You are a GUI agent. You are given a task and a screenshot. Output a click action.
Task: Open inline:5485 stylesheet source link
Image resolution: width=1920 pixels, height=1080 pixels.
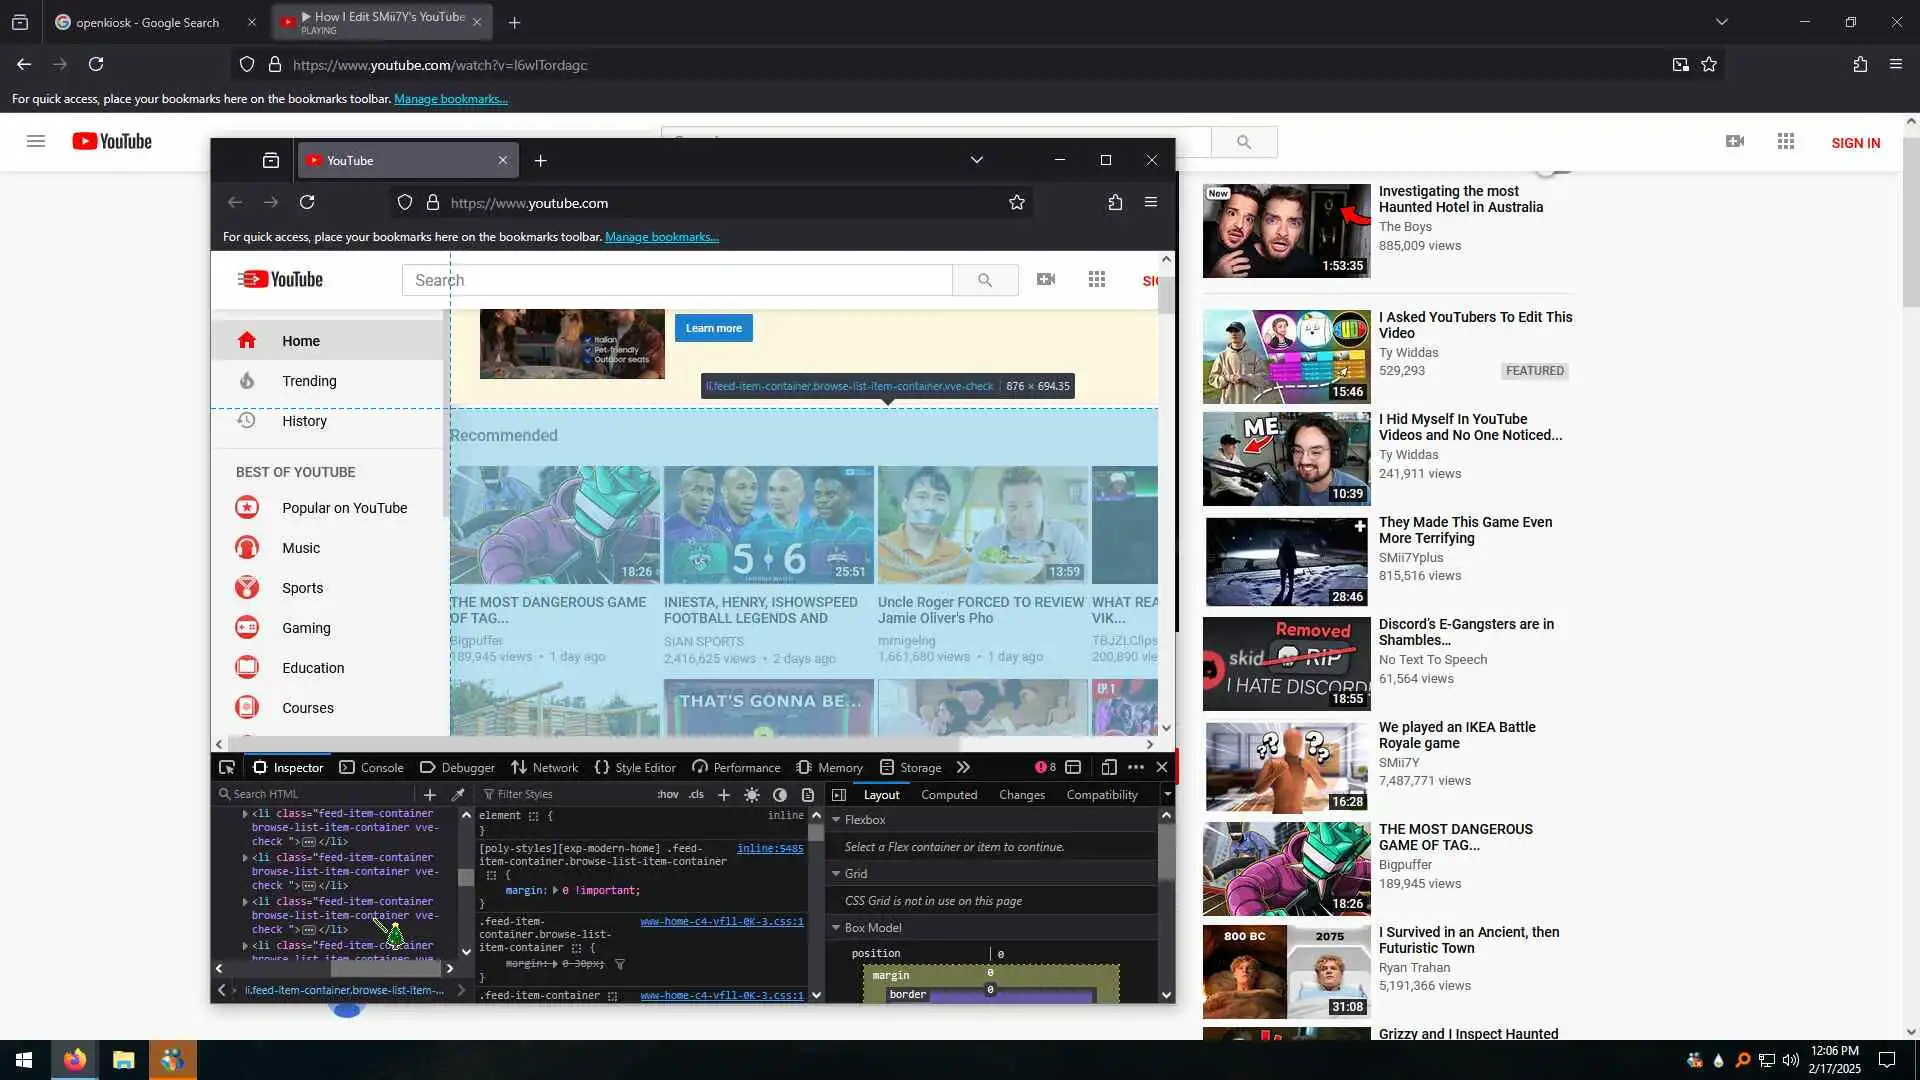770,848
